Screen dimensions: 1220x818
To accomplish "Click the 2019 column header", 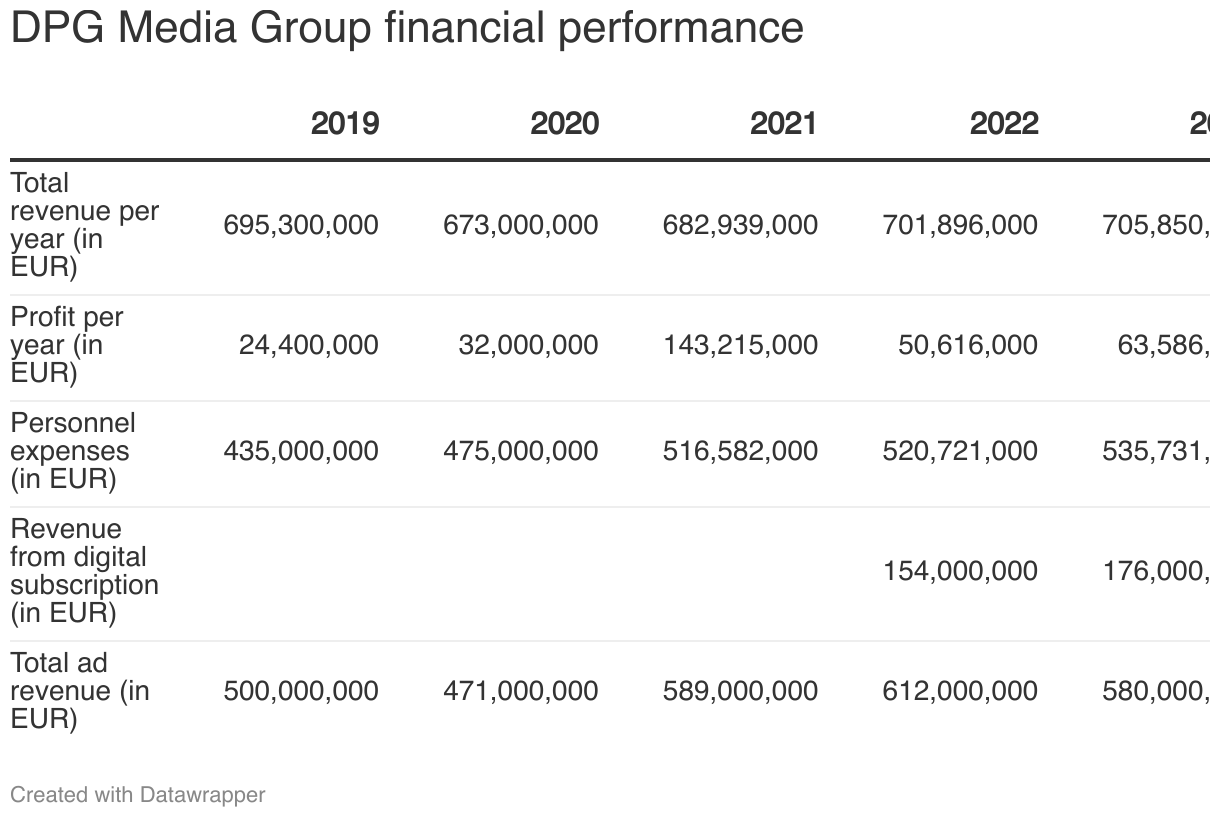I will coord(344,124).
